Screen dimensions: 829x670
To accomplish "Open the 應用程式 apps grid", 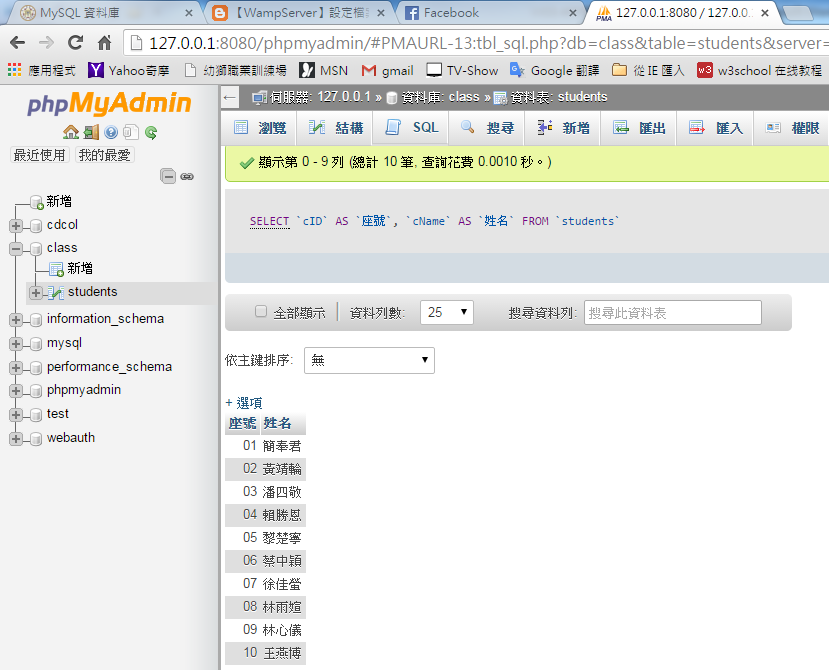I will coord(41,70).
